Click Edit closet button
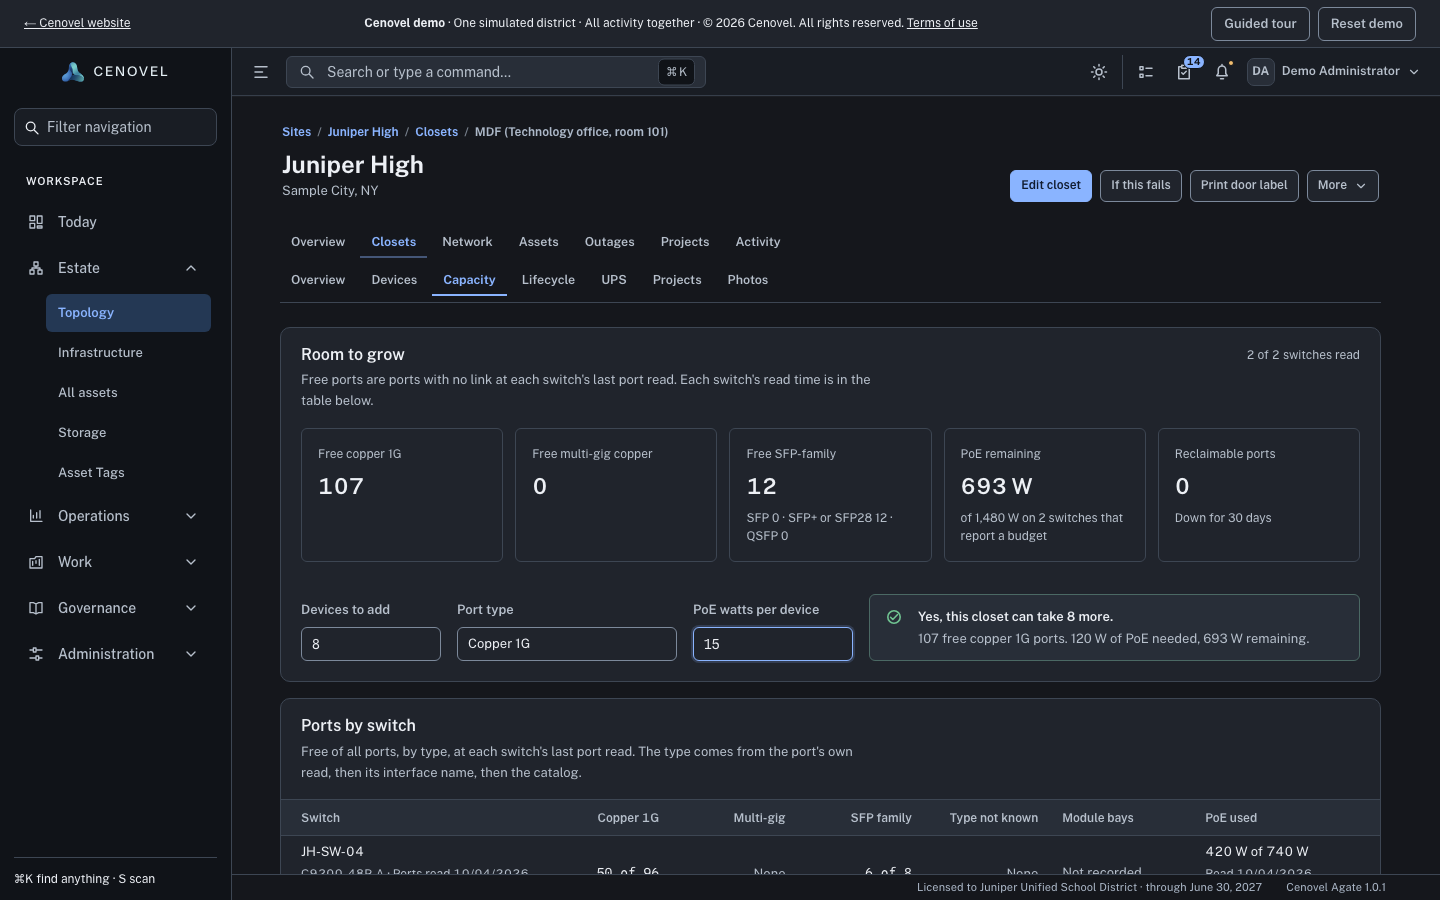The width and height of the screenshot is (1440, 900). coord(1051,186)
